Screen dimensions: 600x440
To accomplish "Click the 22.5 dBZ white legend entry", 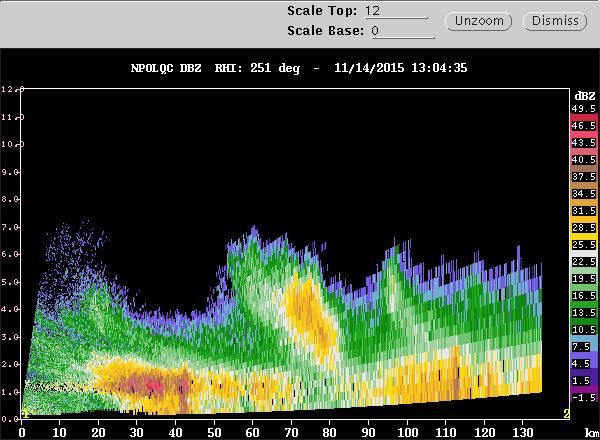I will [583, 262].
